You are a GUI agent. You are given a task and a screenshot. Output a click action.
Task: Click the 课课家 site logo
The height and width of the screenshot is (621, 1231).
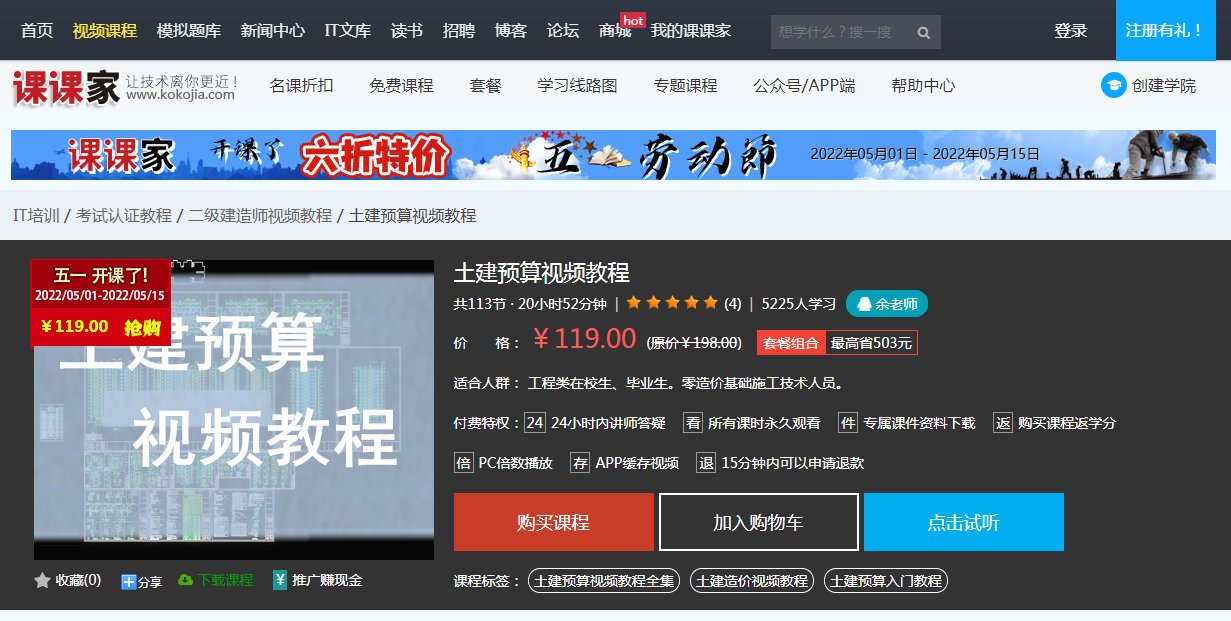point(66,87)
